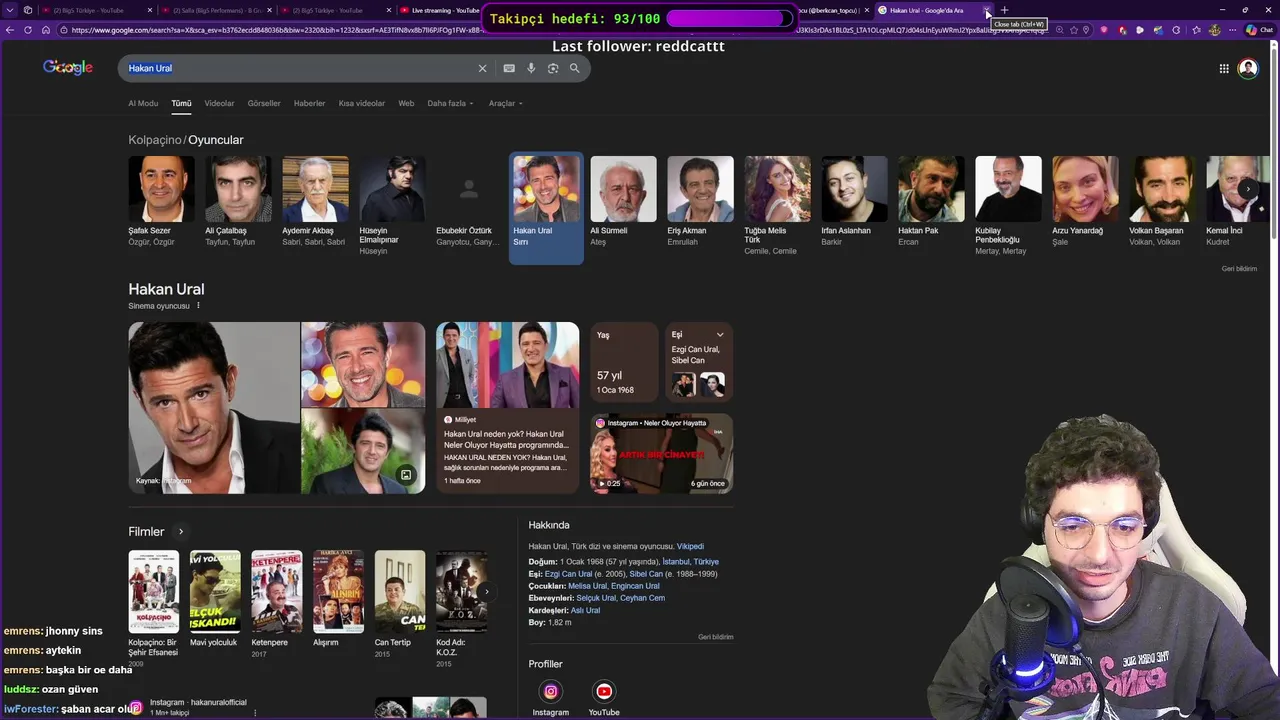
Task: Reload the page with refresh icon
Action: click(x=28, y=30)
